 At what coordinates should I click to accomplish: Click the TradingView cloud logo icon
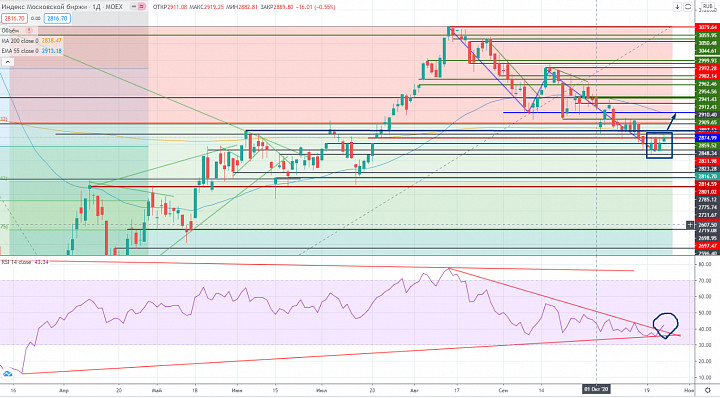[x=7, y=374]
